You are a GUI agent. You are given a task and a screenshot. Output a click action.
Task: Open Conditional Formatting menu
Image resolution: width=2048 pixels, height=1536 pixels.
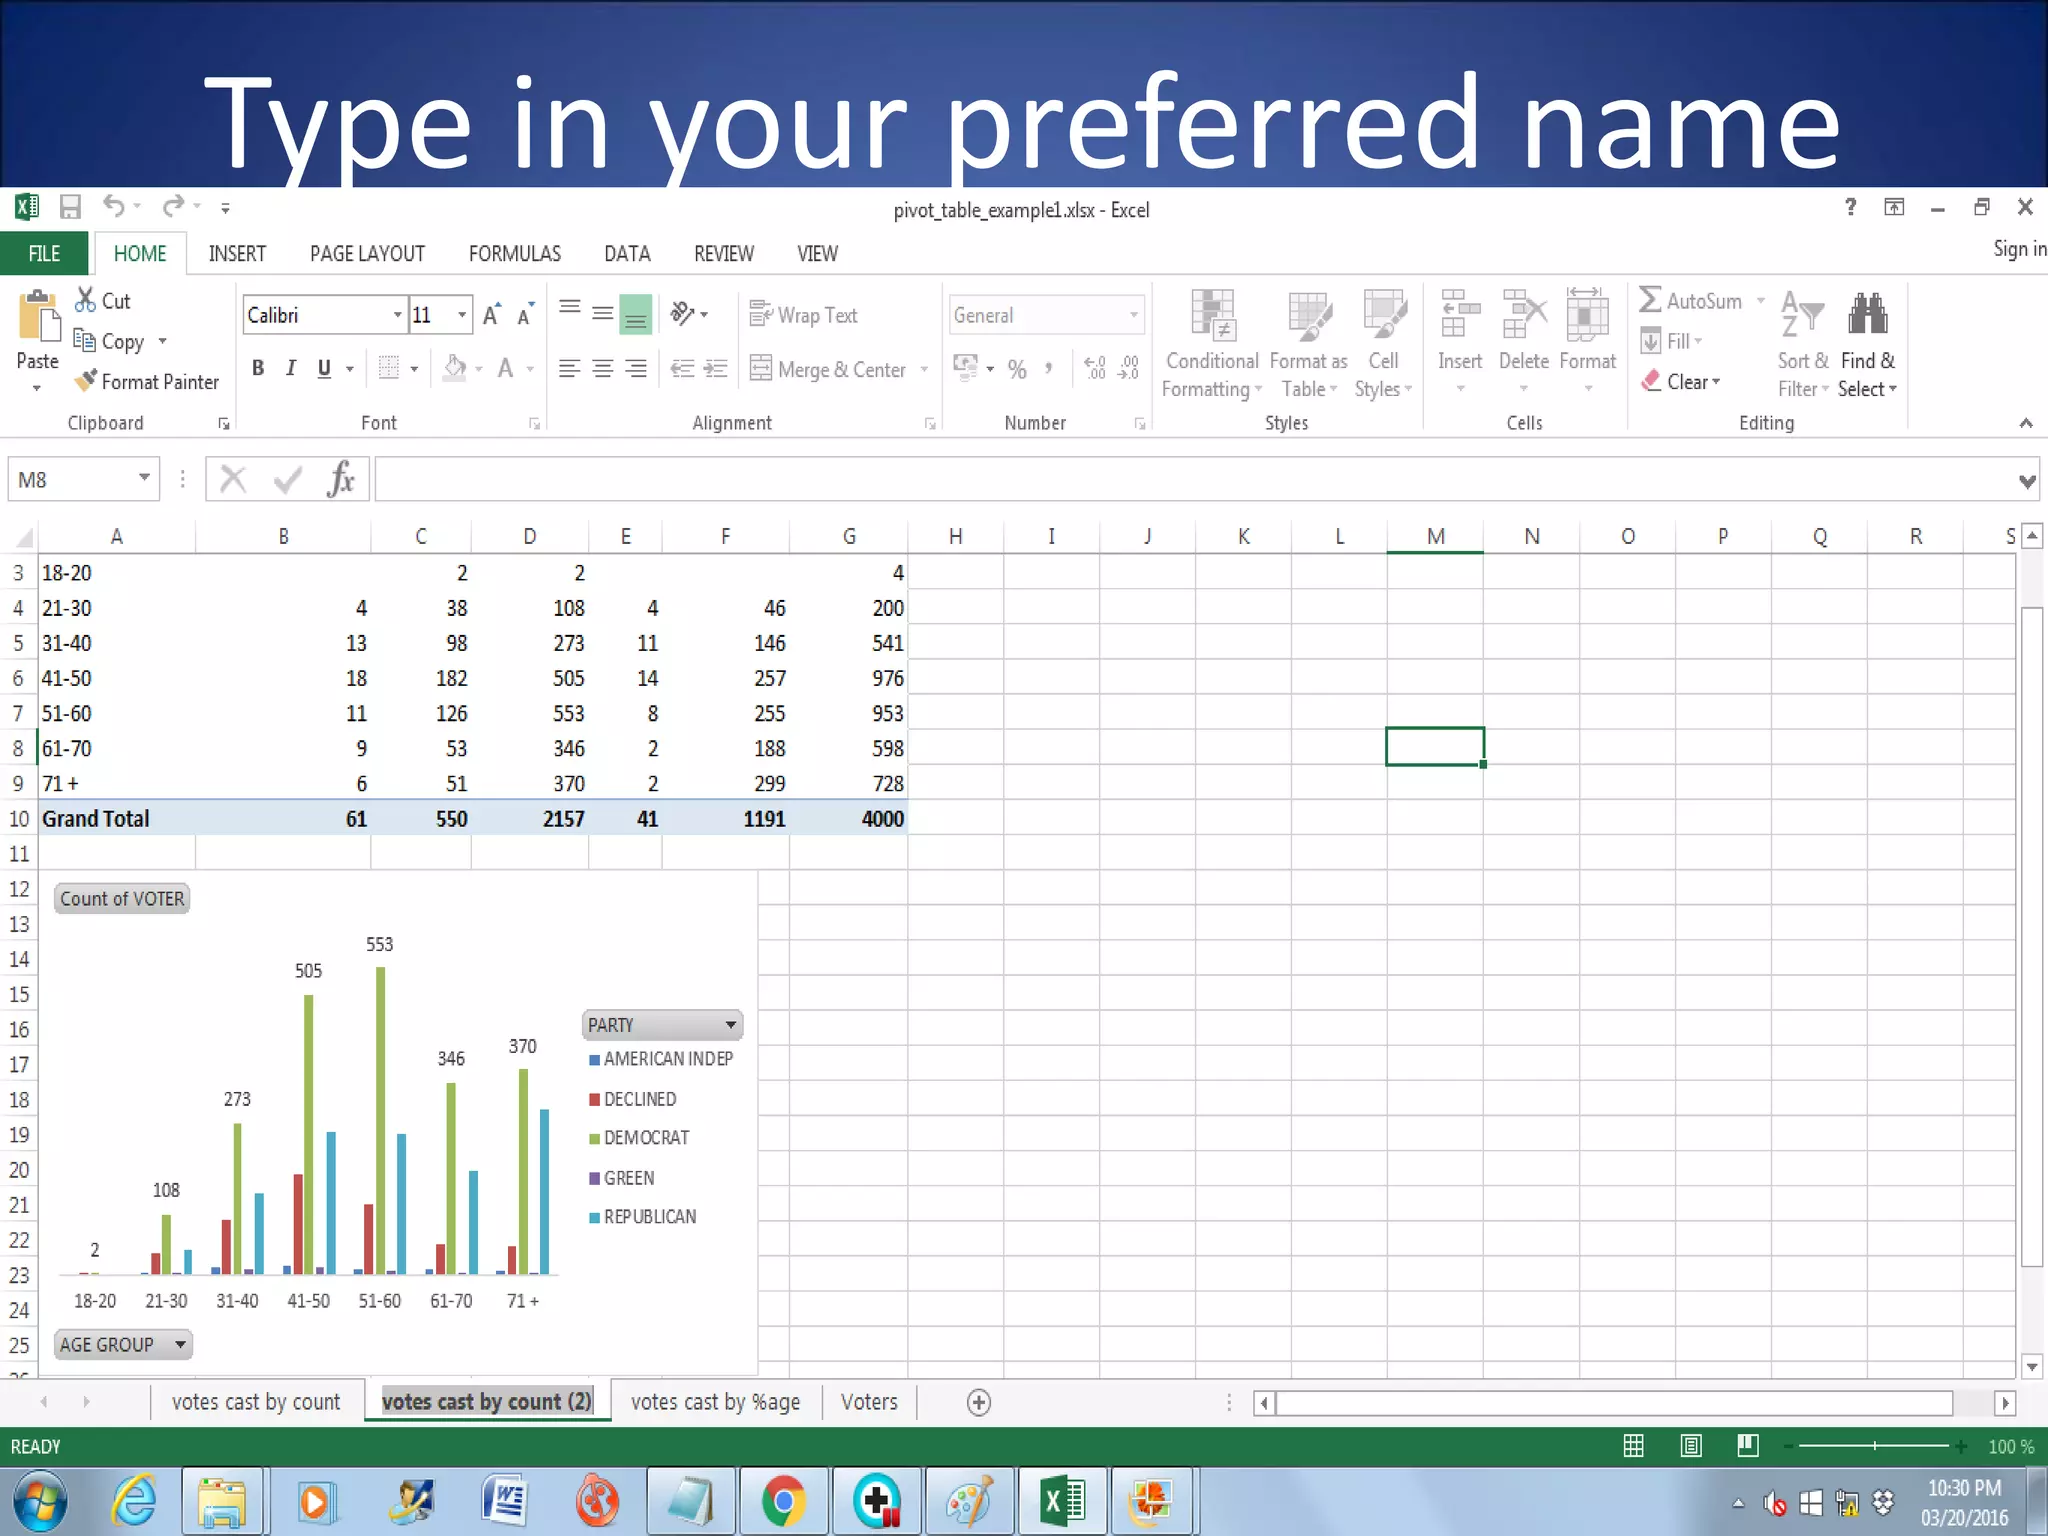point(1213,345)
